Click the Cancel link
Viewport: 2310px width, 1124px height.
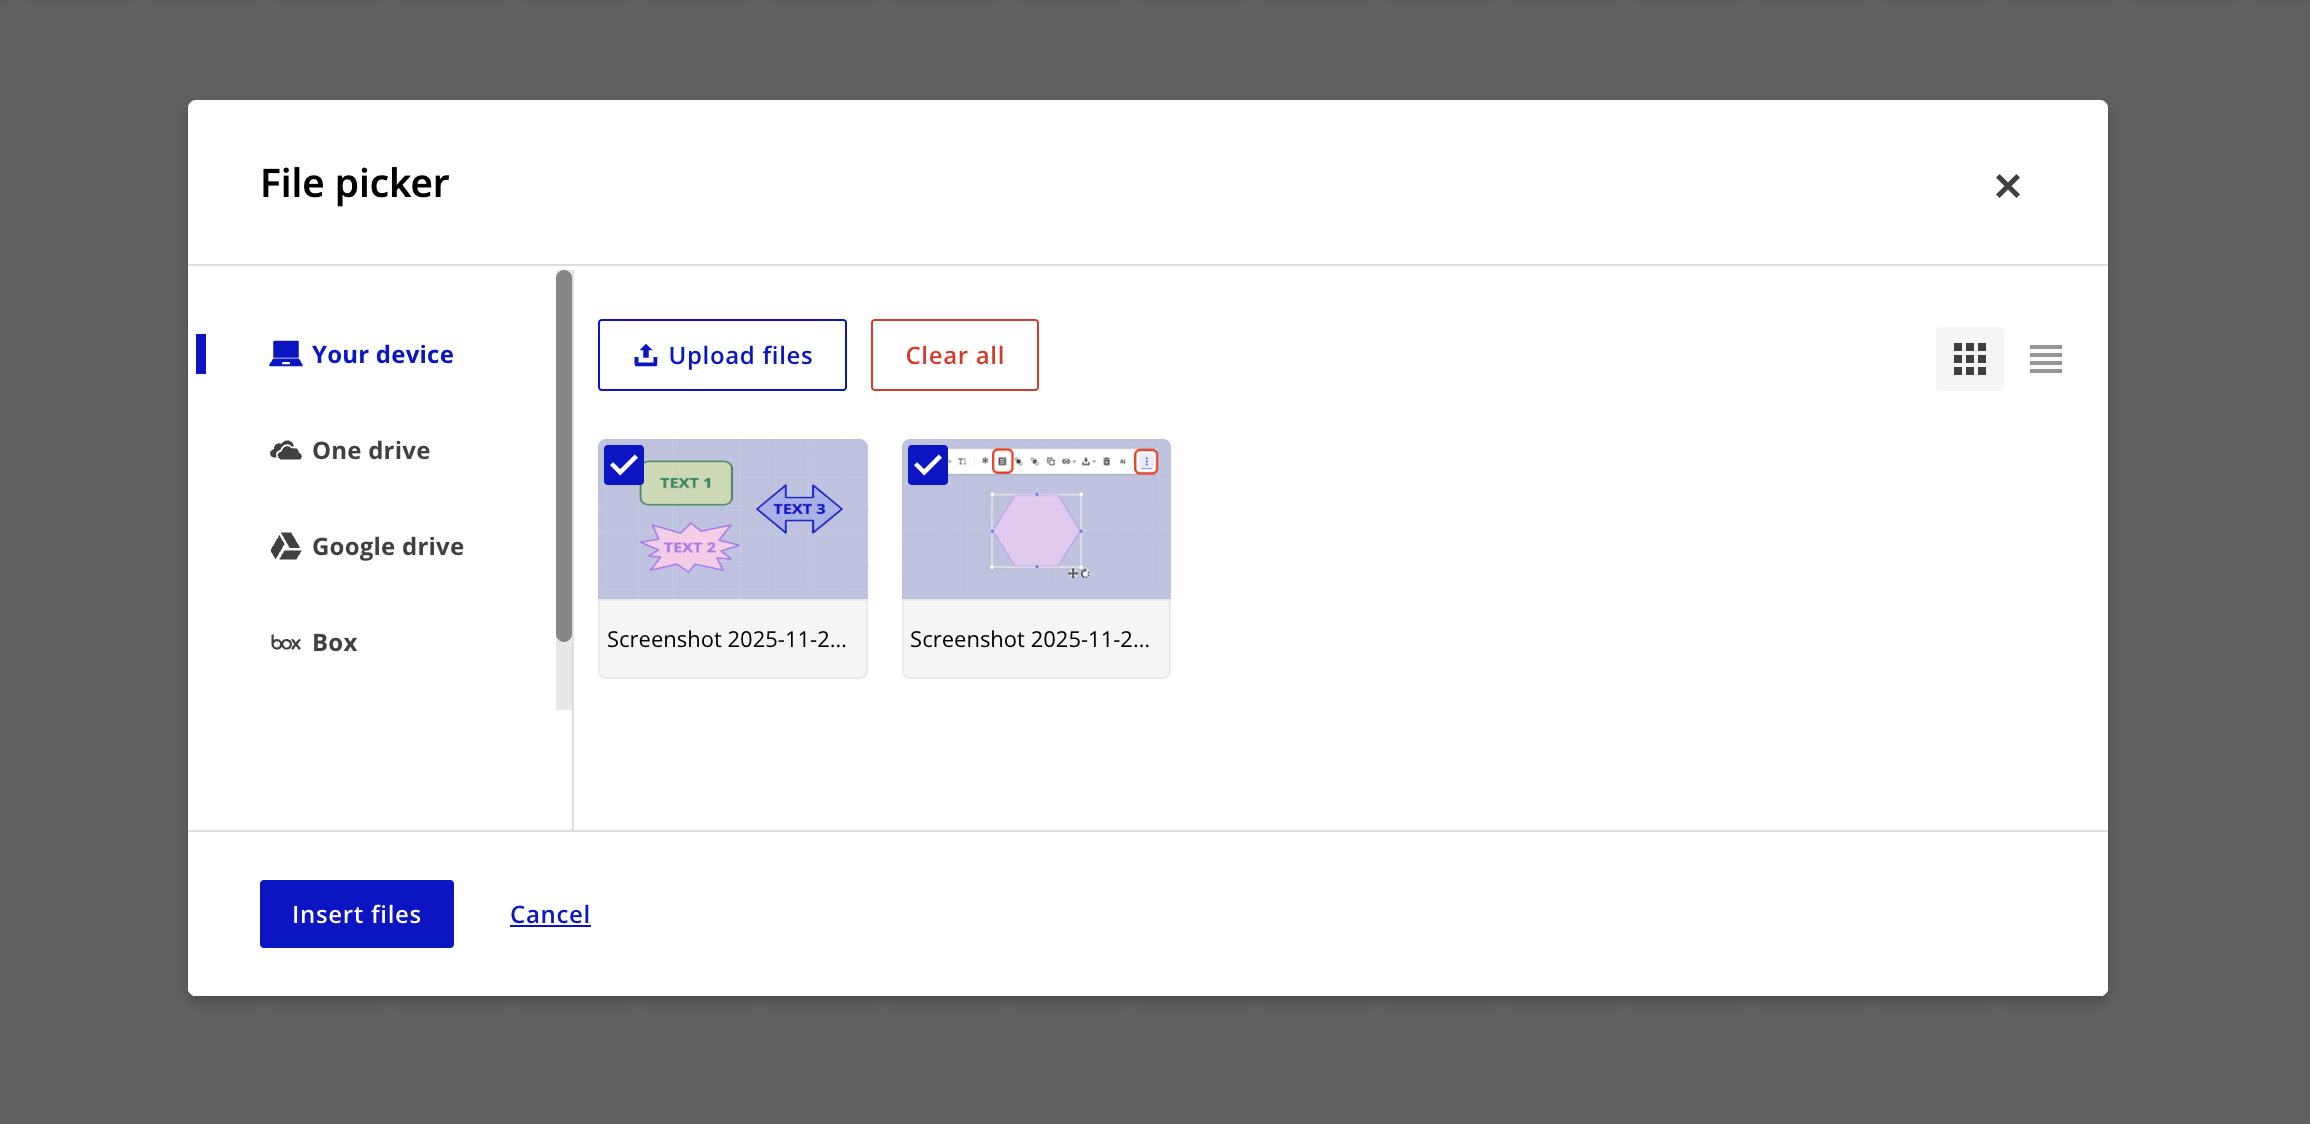pyautogui.click(x=550, y=914)
